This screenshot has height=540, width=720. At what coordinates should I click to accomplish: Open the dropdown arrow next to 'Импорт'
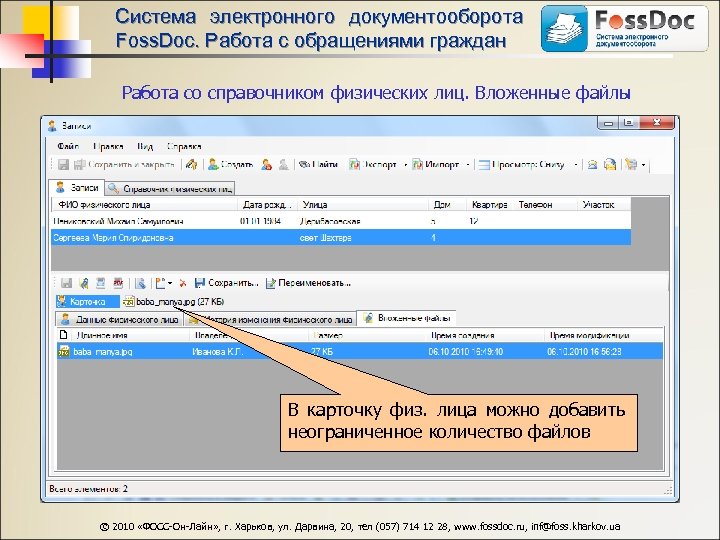468,165
